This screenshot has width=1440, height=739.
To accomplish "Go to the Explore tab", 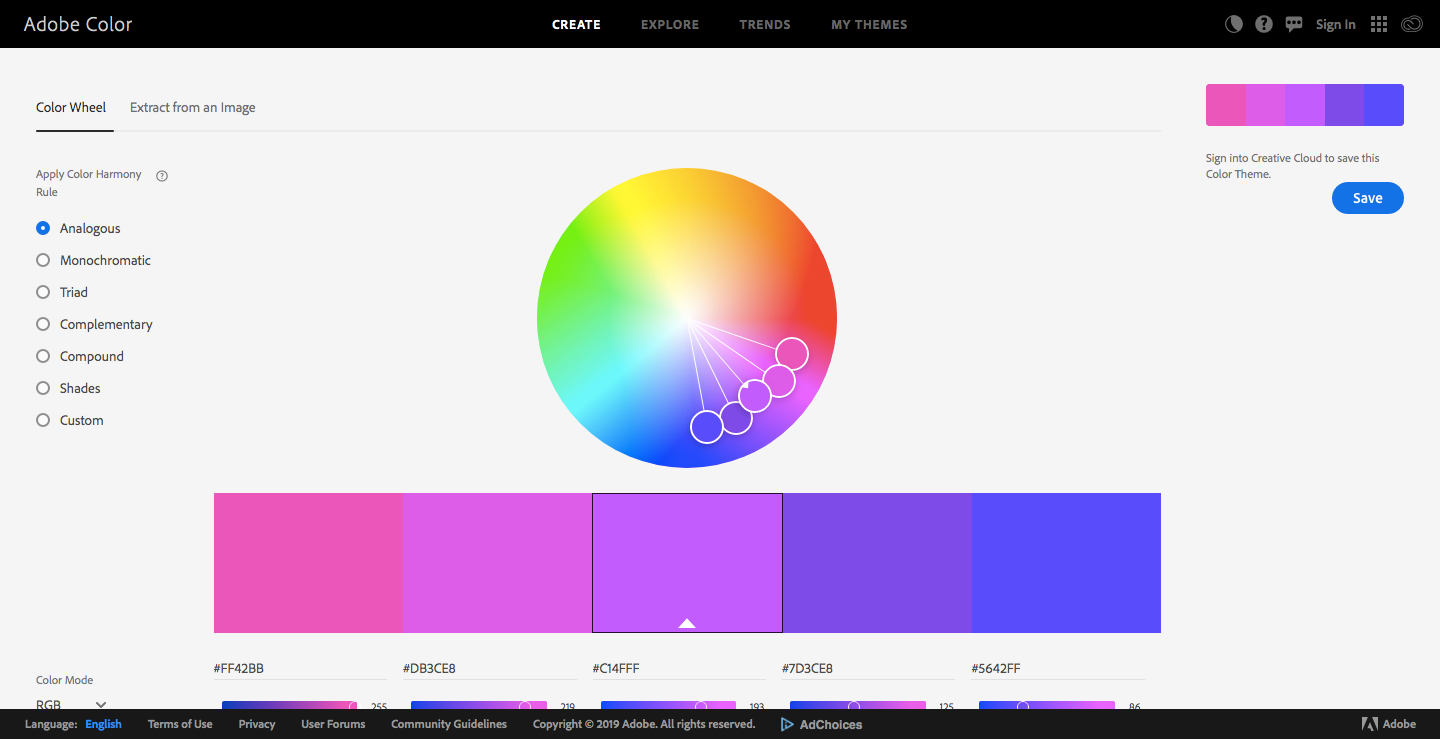I will 670,24.
